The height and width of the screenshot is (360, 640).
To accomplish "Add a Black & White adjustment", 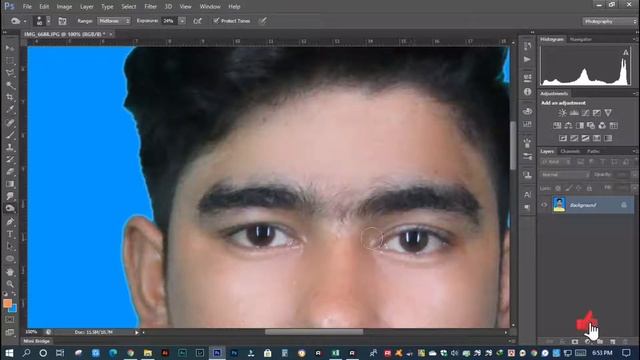I will [x=580, y=125].
